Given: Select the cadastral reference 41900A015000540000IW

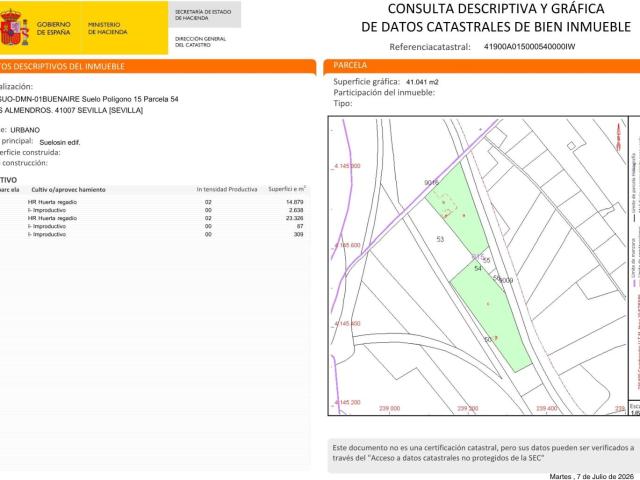Looking at the screenshot, I should 529,47.
